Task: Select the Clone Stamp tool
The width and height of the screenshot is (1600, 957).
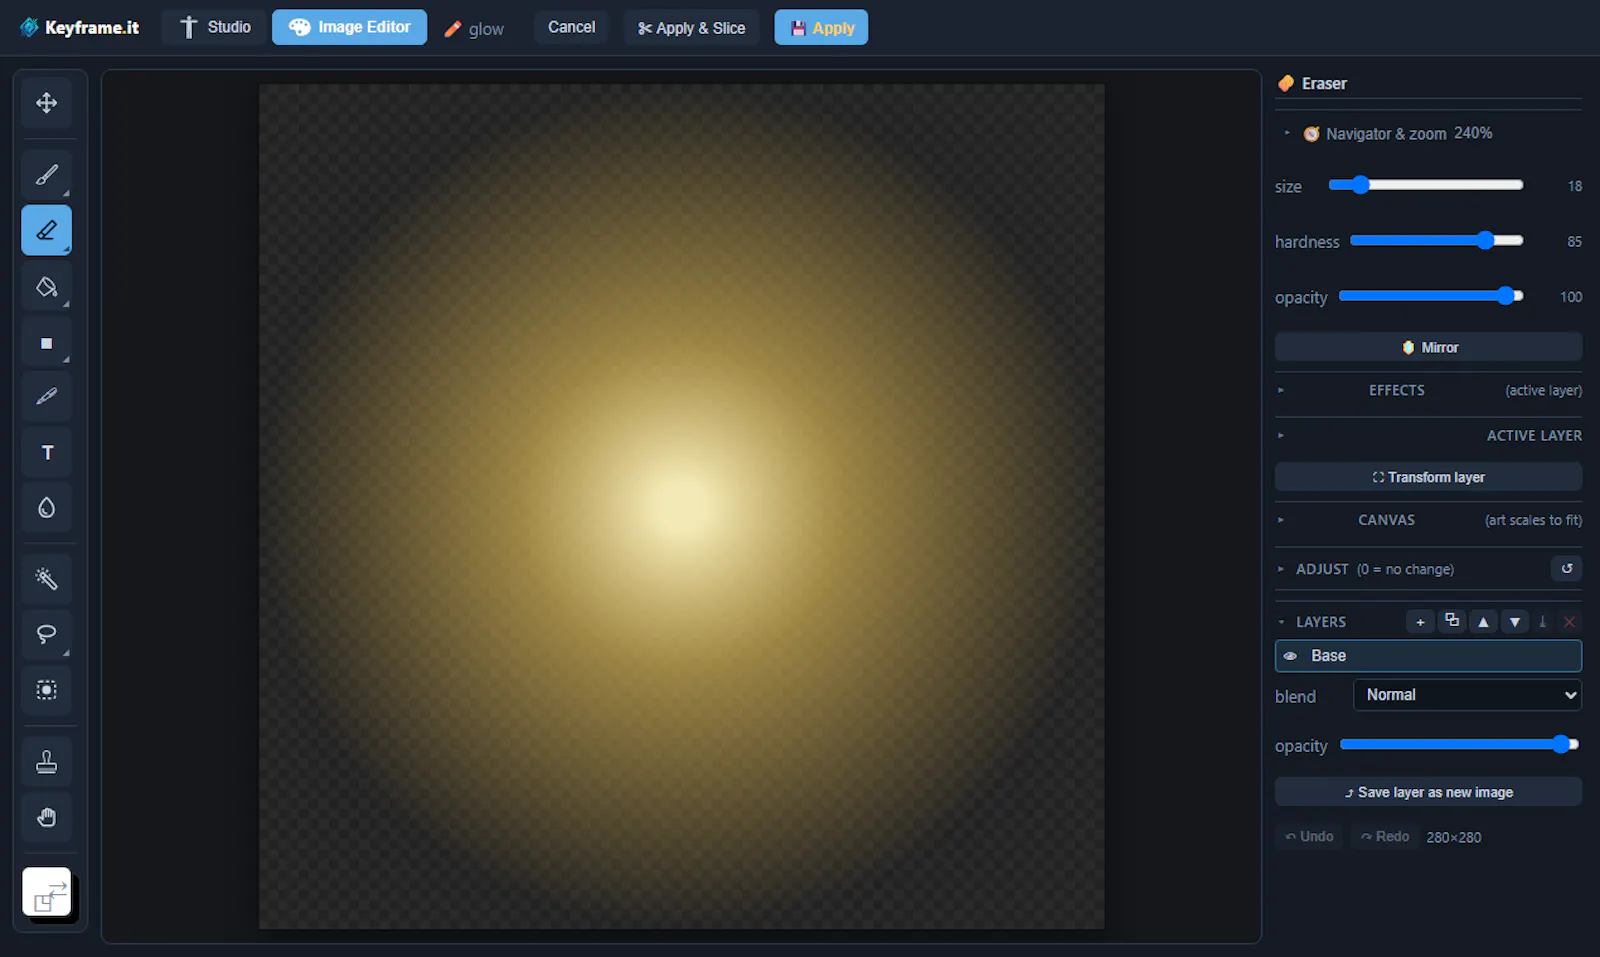Action: [46, 762]
